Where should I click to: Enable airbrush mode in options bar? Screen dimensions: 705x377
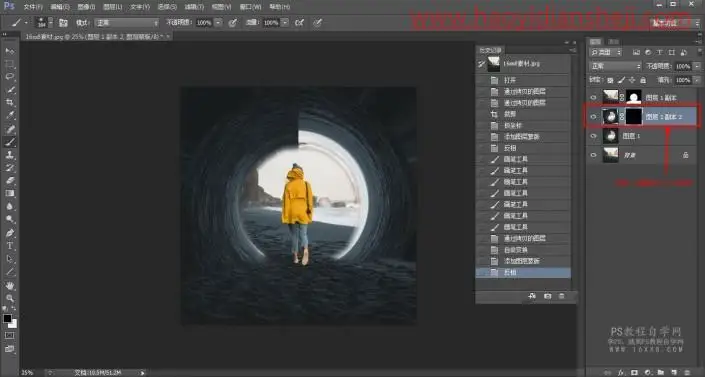click(299, 22)
